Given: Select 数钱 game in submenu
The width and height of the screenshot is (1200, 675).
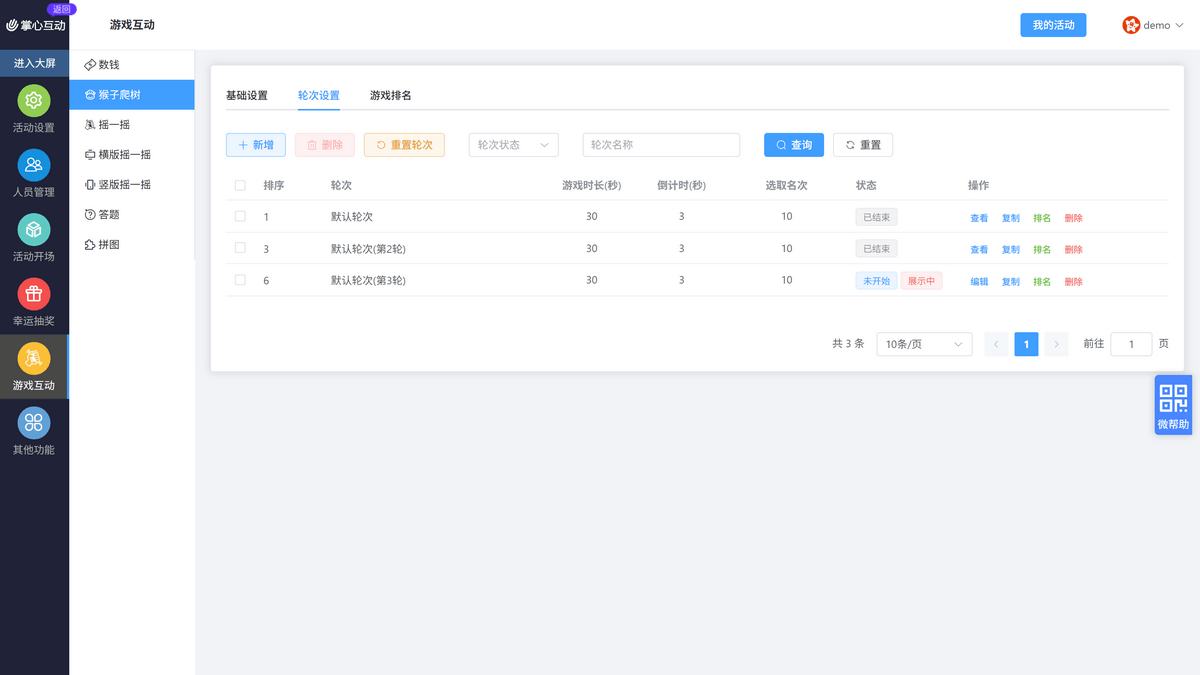Looking at the screenshot, I should (x=132, y=65).
